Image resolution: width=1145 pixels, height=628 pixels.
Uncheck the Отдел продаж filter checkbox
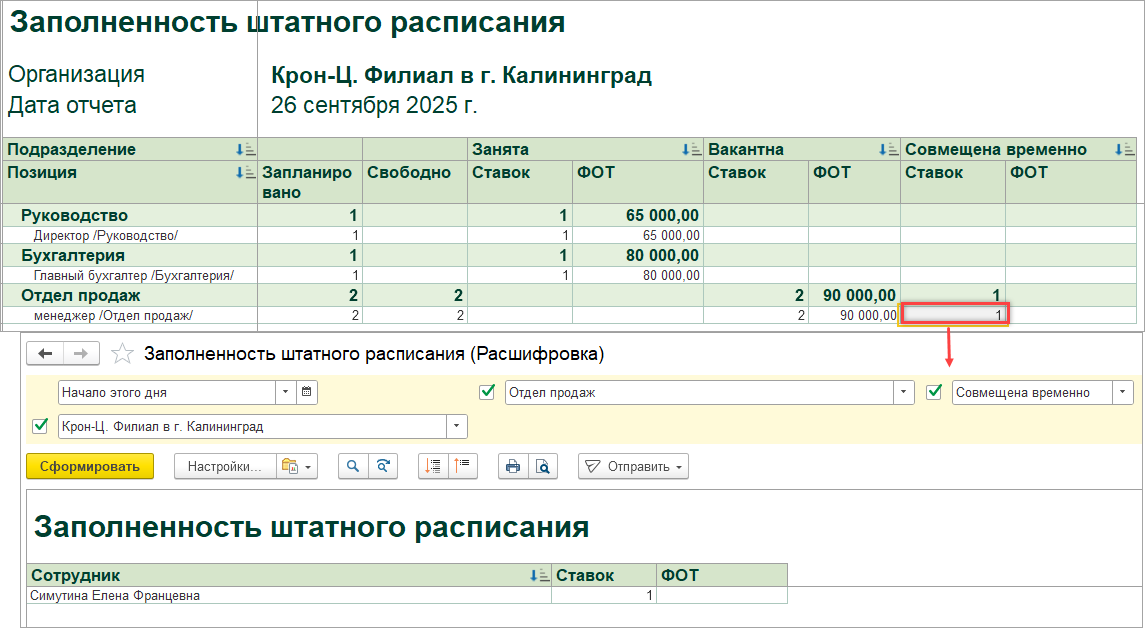488,393
